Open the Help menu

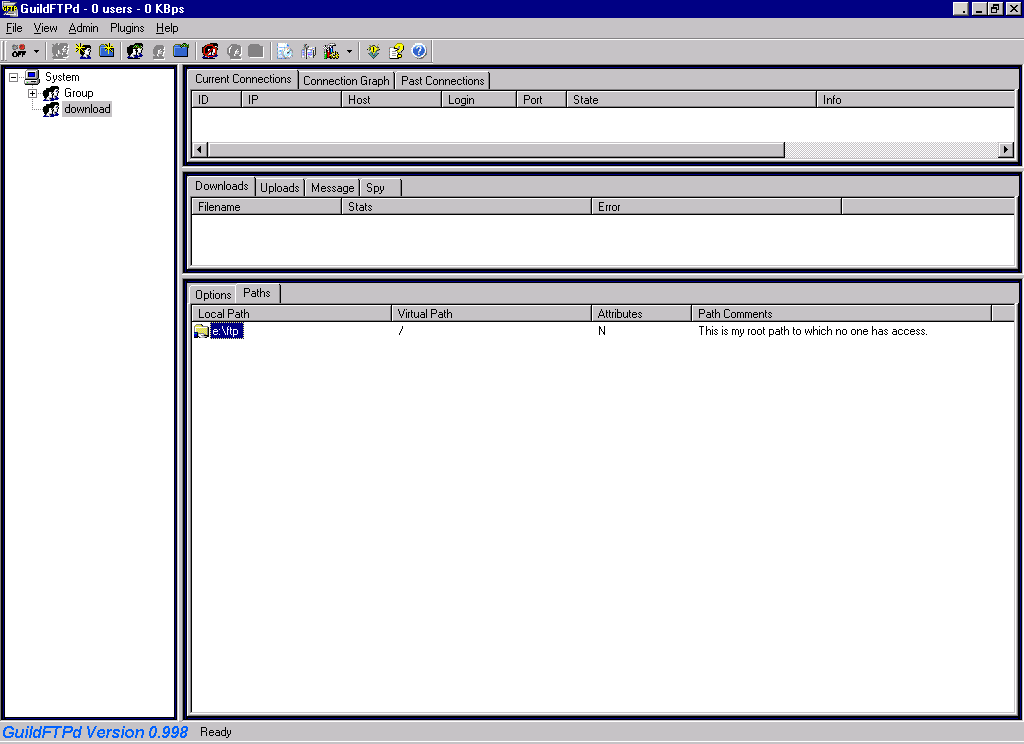pos(167,28)
